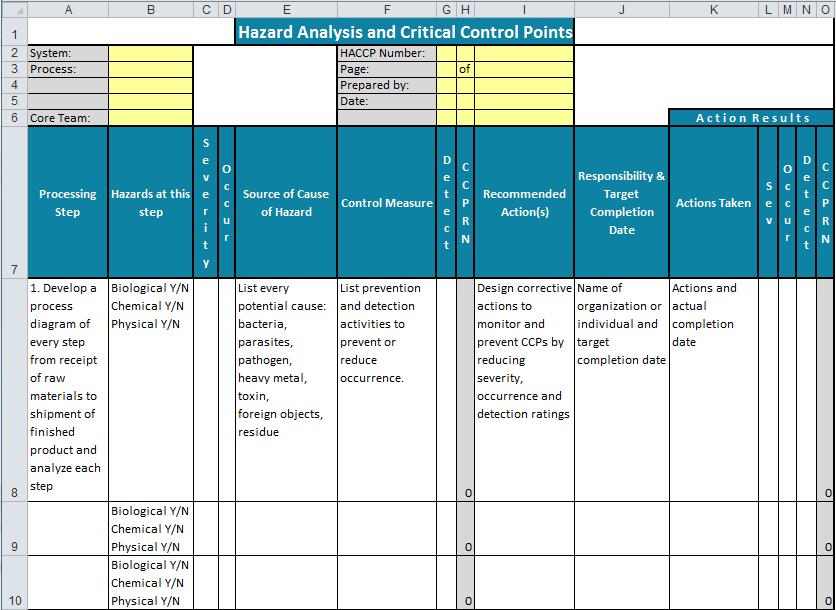The width and height of the screenshot is (836, 610).
Task: Select row 7 header
Action: pos(14,202)
